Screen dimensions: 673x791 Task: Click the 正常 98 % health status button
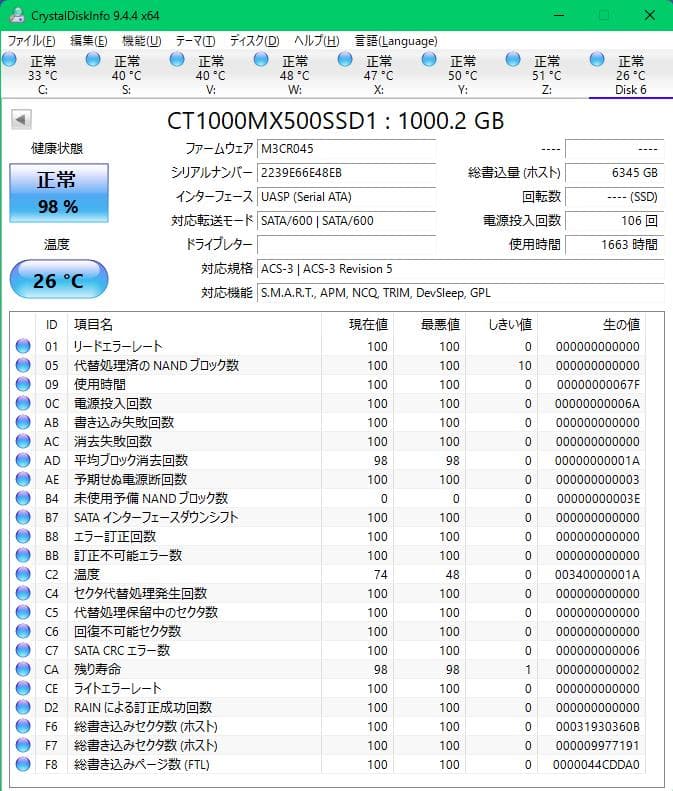59,193
